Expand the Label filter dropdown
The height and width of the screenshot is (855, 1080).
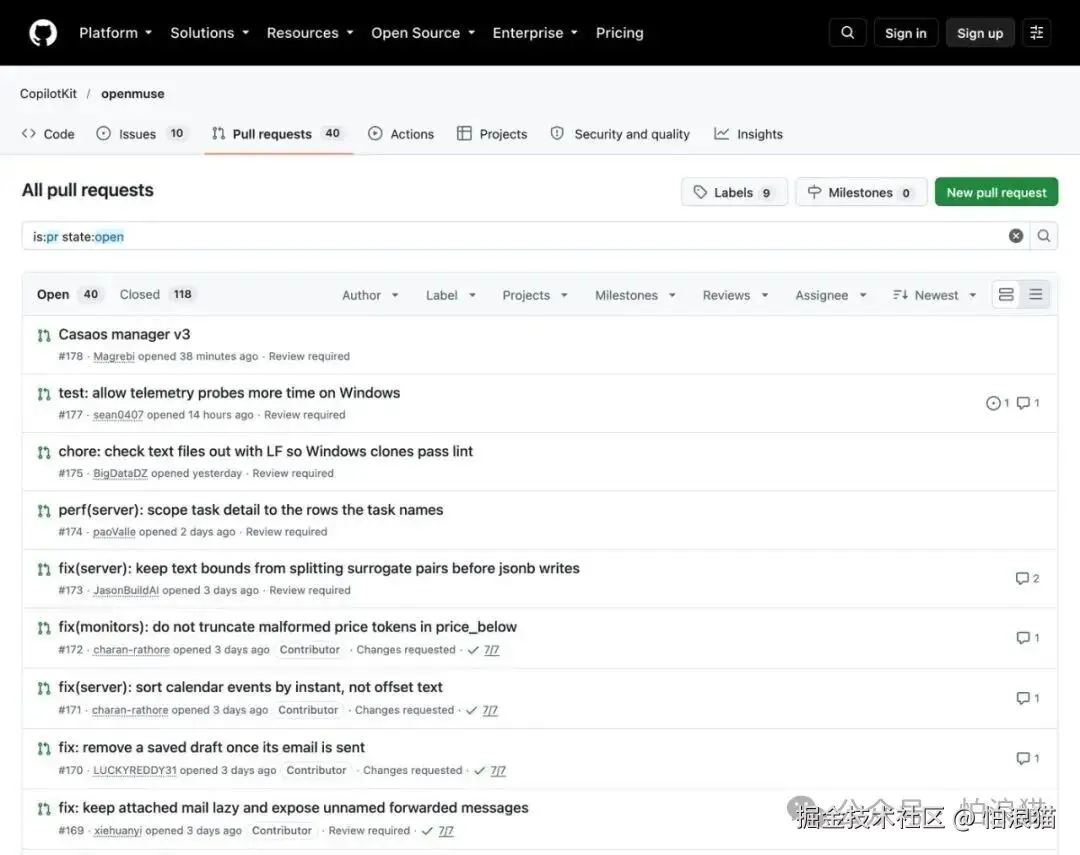451,296
